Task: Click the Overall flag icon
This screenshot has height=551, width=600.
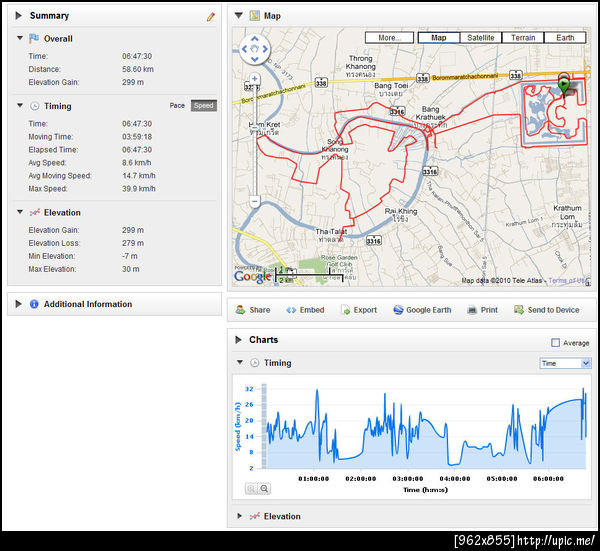Action: [34, 38]
